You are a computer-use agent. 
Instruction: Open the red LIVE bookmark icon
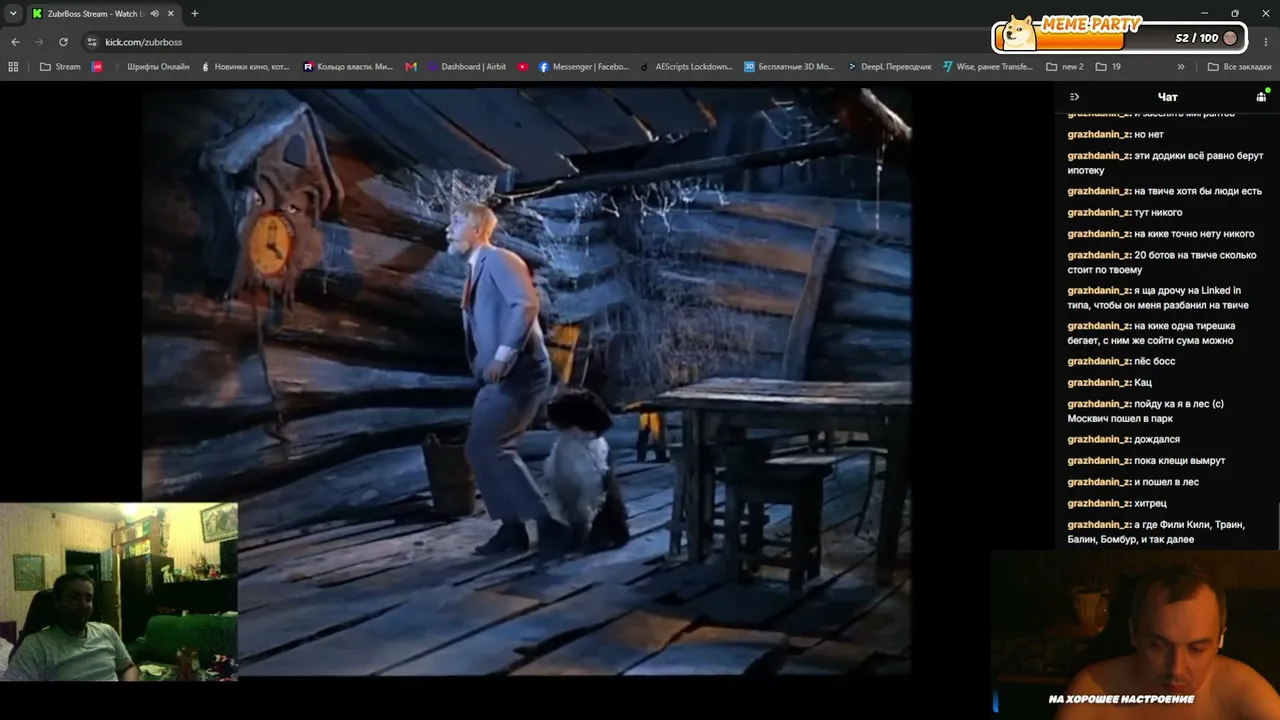pyautogui.click(x=97, y=67)
